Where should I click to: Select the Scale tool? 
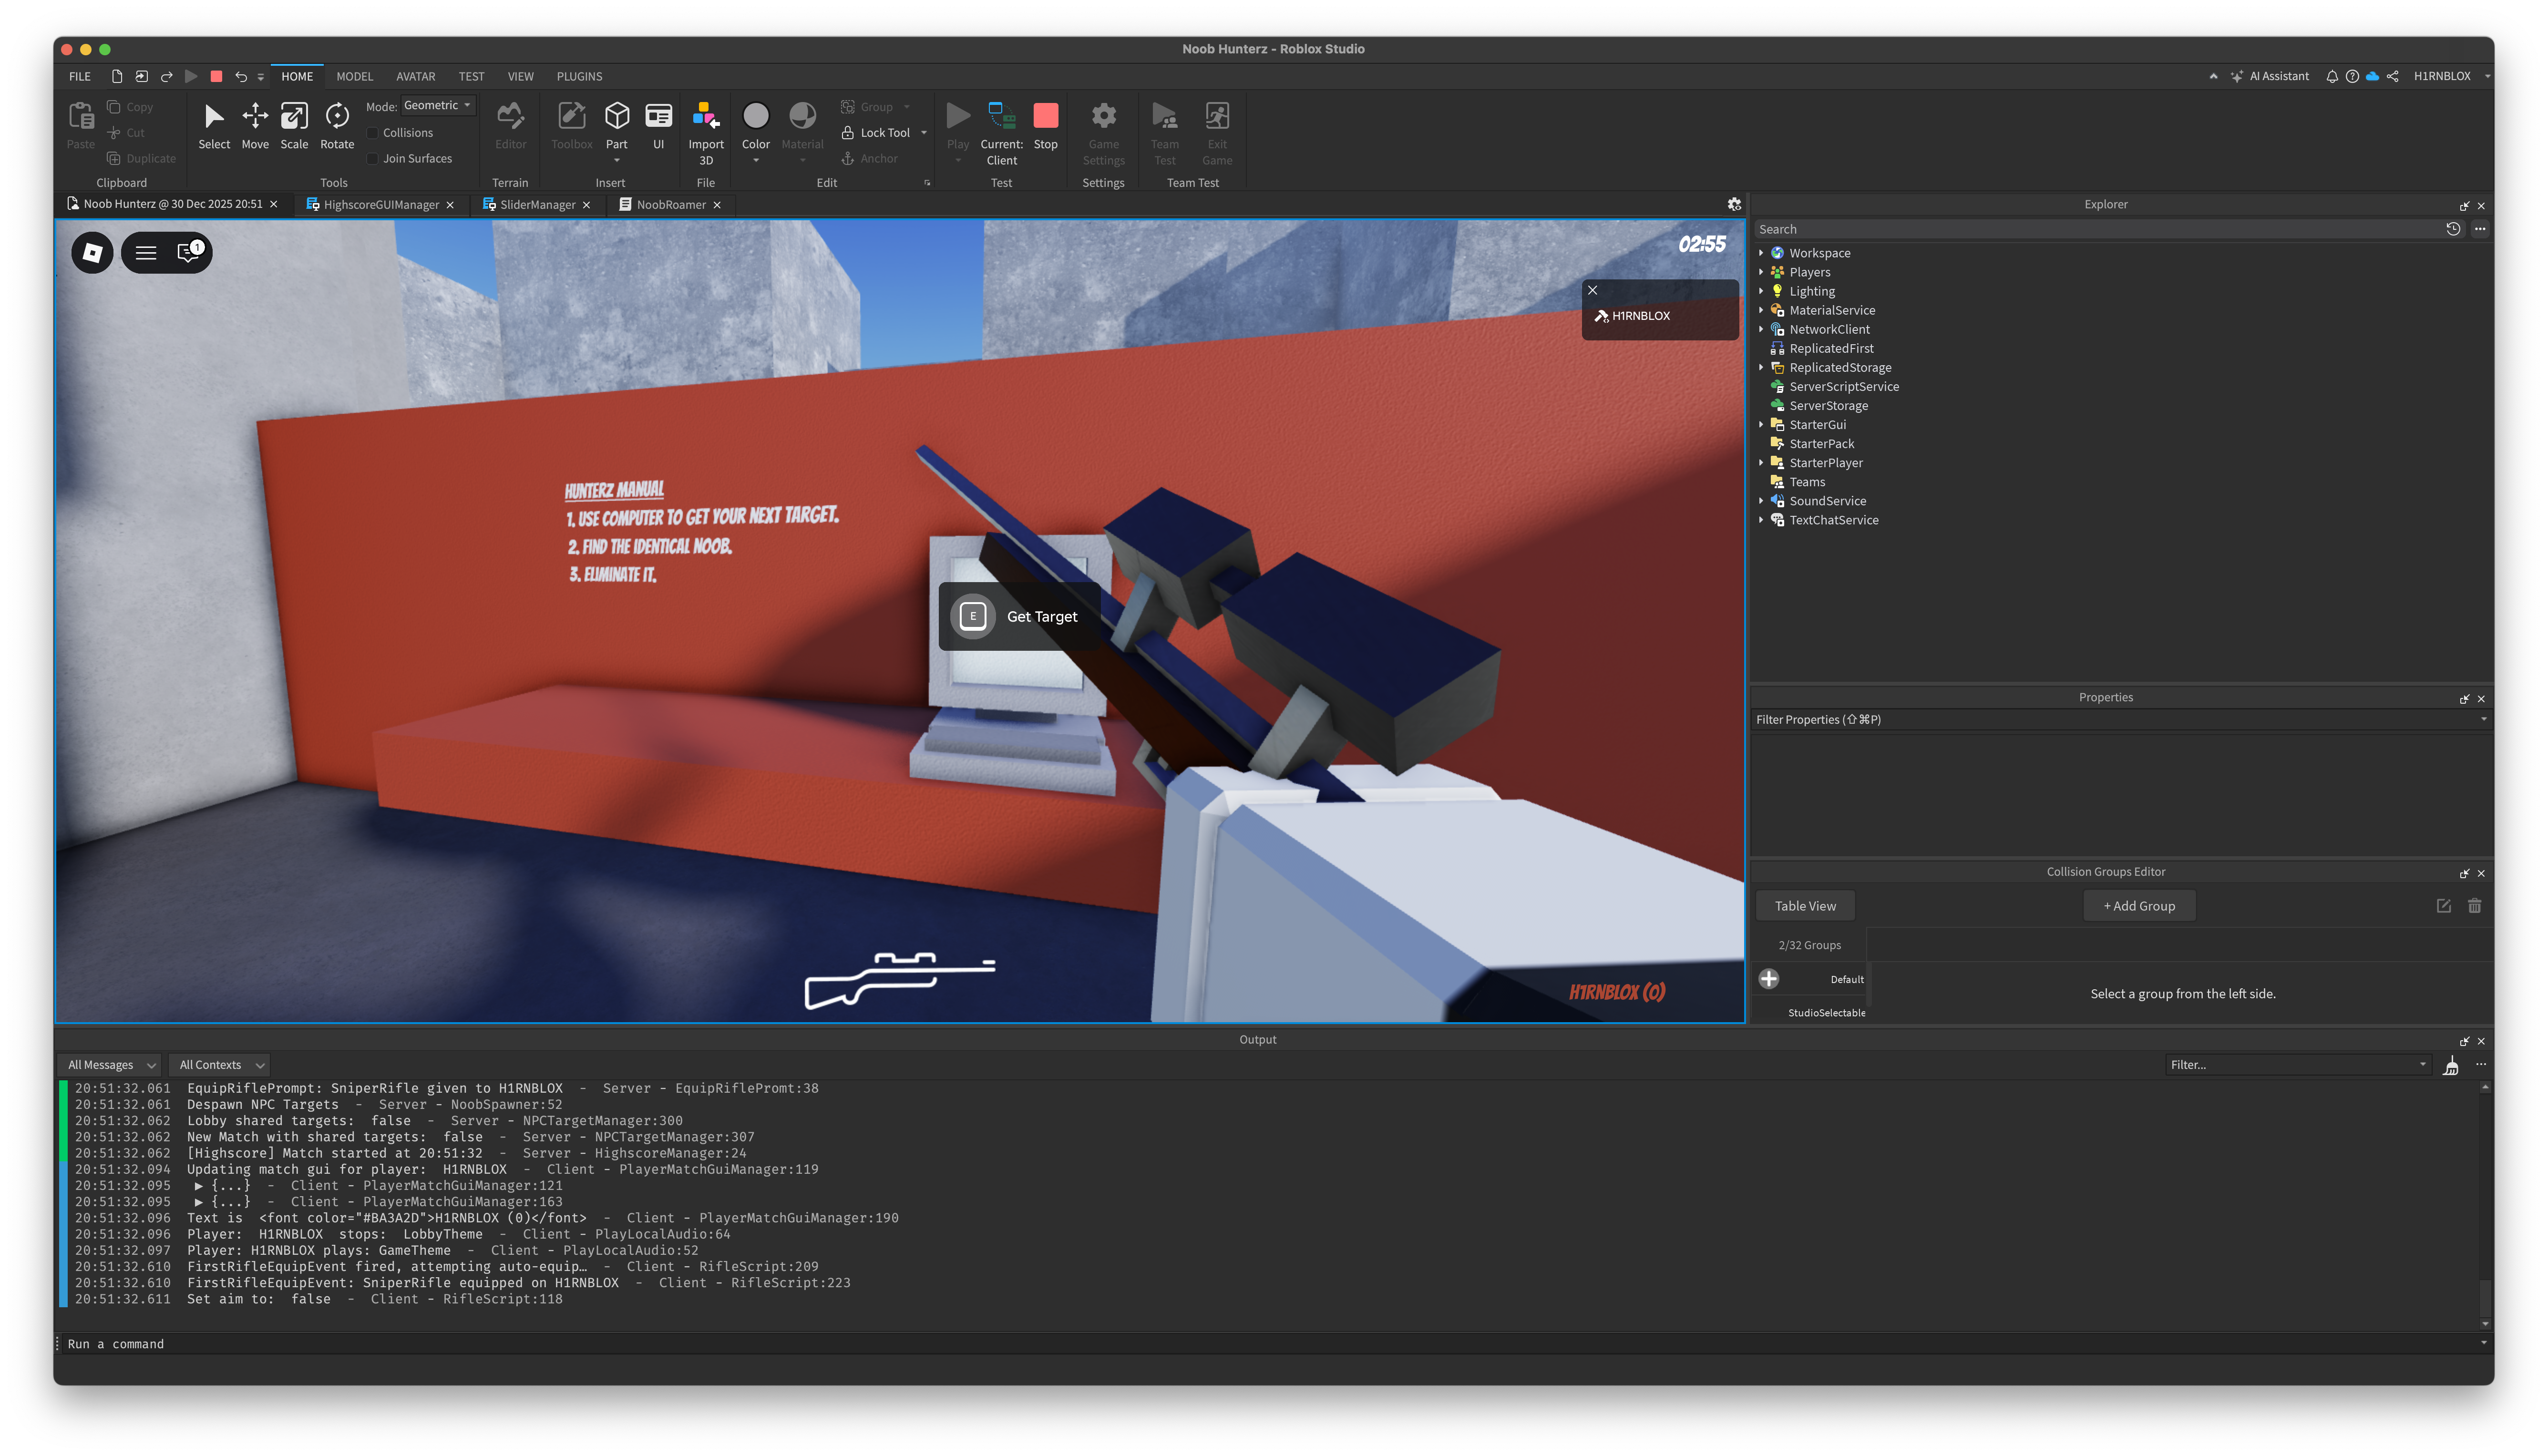[294, 125]
